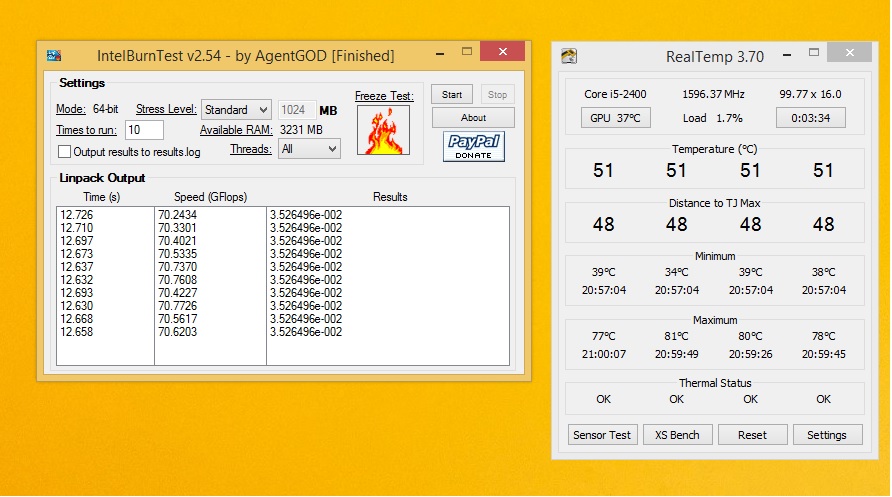
Task: Open the About dialog
Action: click(474, 118)
